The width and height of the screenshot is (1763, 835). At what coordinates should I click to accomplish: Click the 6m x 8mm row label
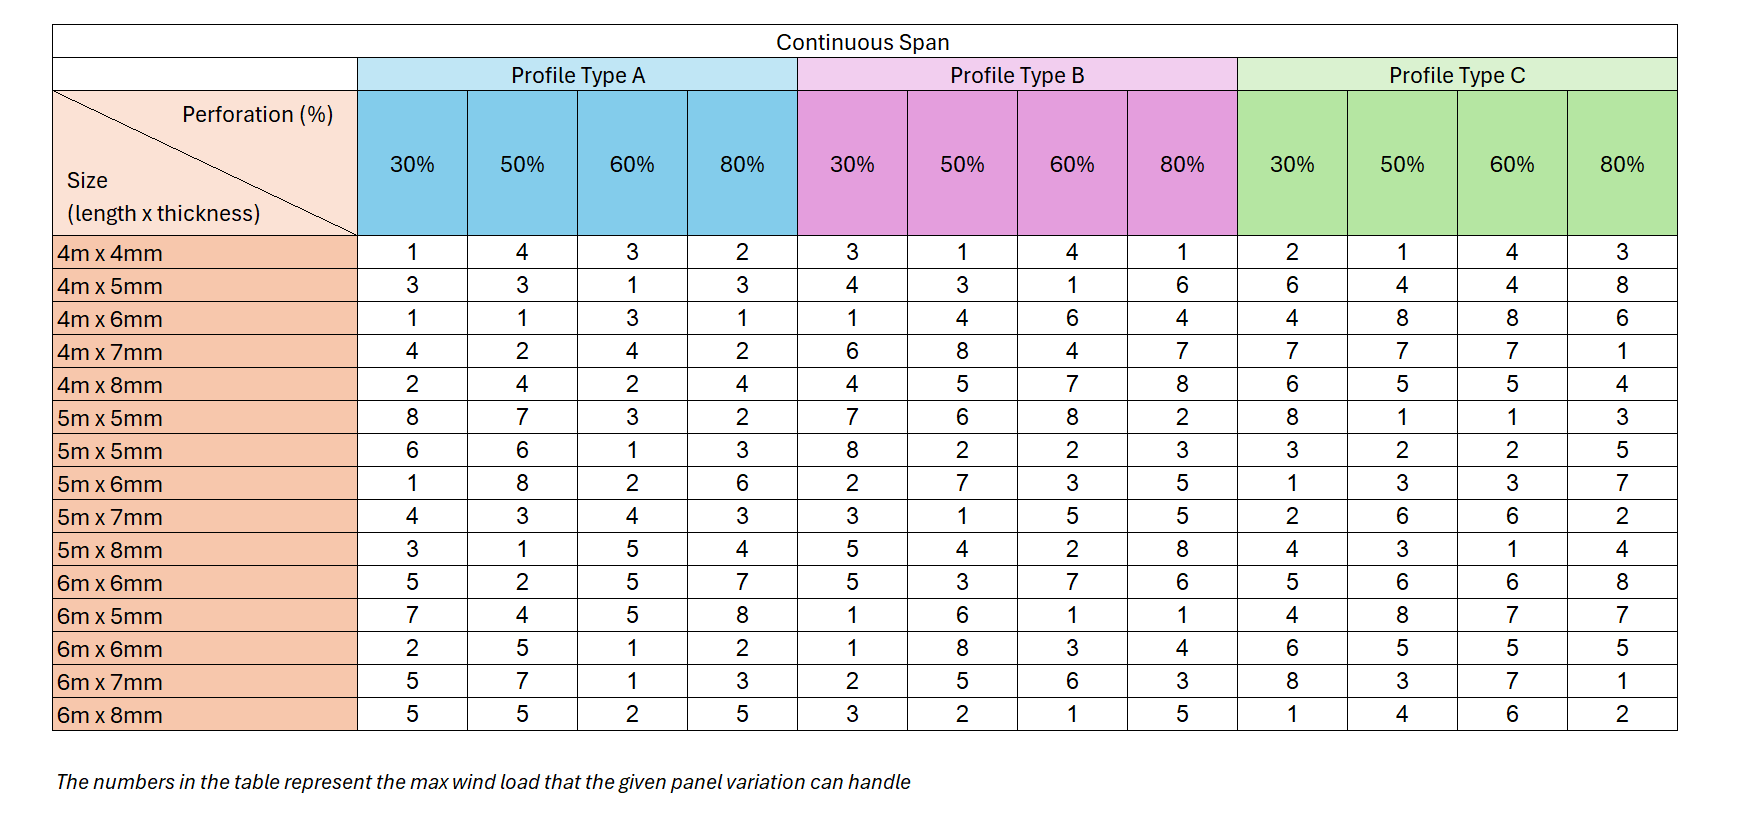[x=110, y=715]
